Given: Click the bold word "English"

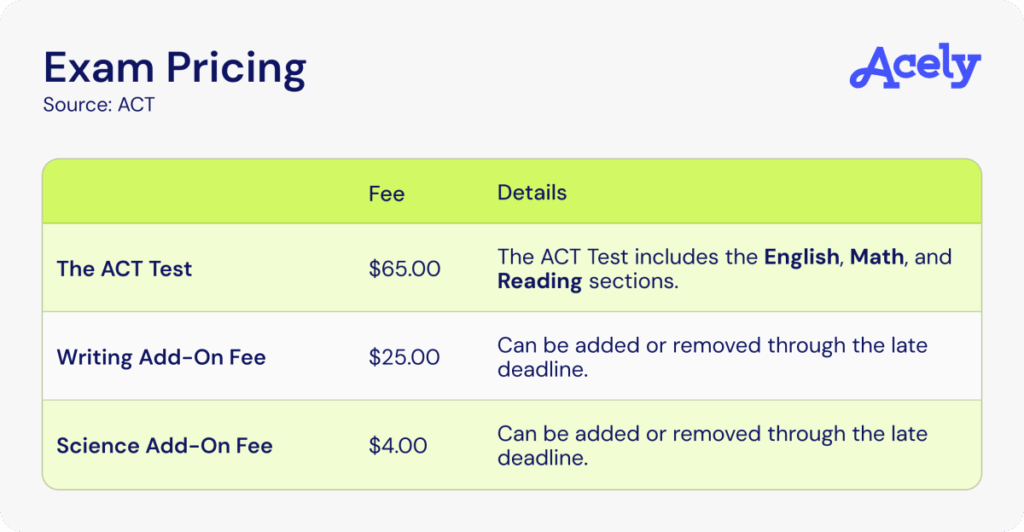Looking at the screenshot, I should (x=801, y=257).
